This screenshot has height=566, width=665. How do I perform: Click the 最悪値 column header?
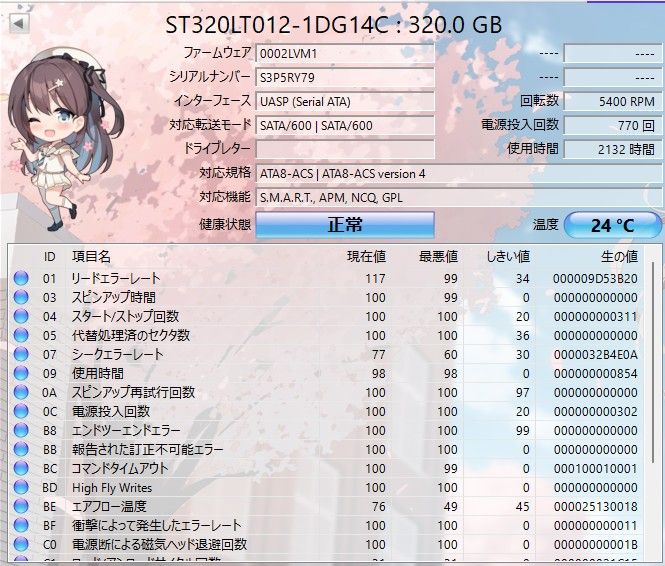click(x=439, y=257)
